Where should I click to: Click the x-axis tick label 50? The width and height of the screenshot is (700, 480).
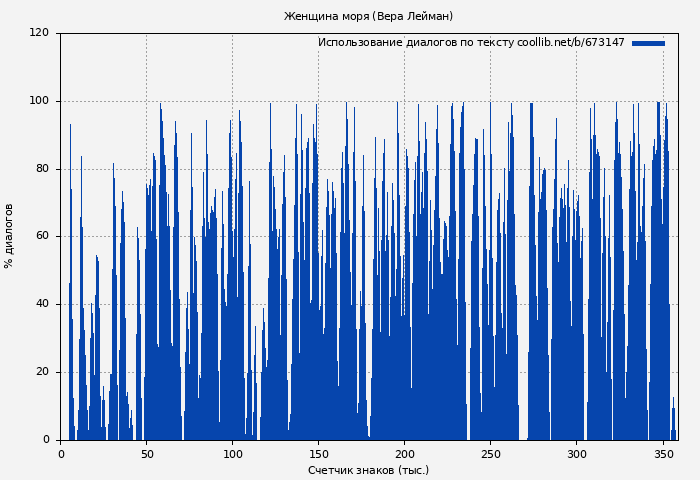pos(146,454)
